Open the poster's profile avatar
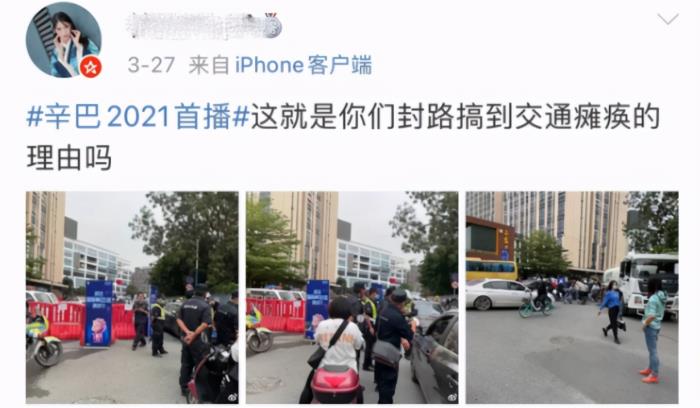This screenshot has height=408, width=700. 63,39
